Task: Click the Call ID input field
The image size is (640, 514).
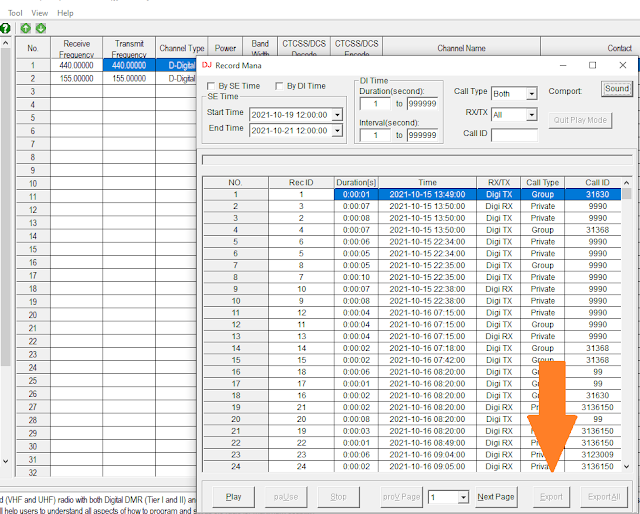Action: pos(514,135)
